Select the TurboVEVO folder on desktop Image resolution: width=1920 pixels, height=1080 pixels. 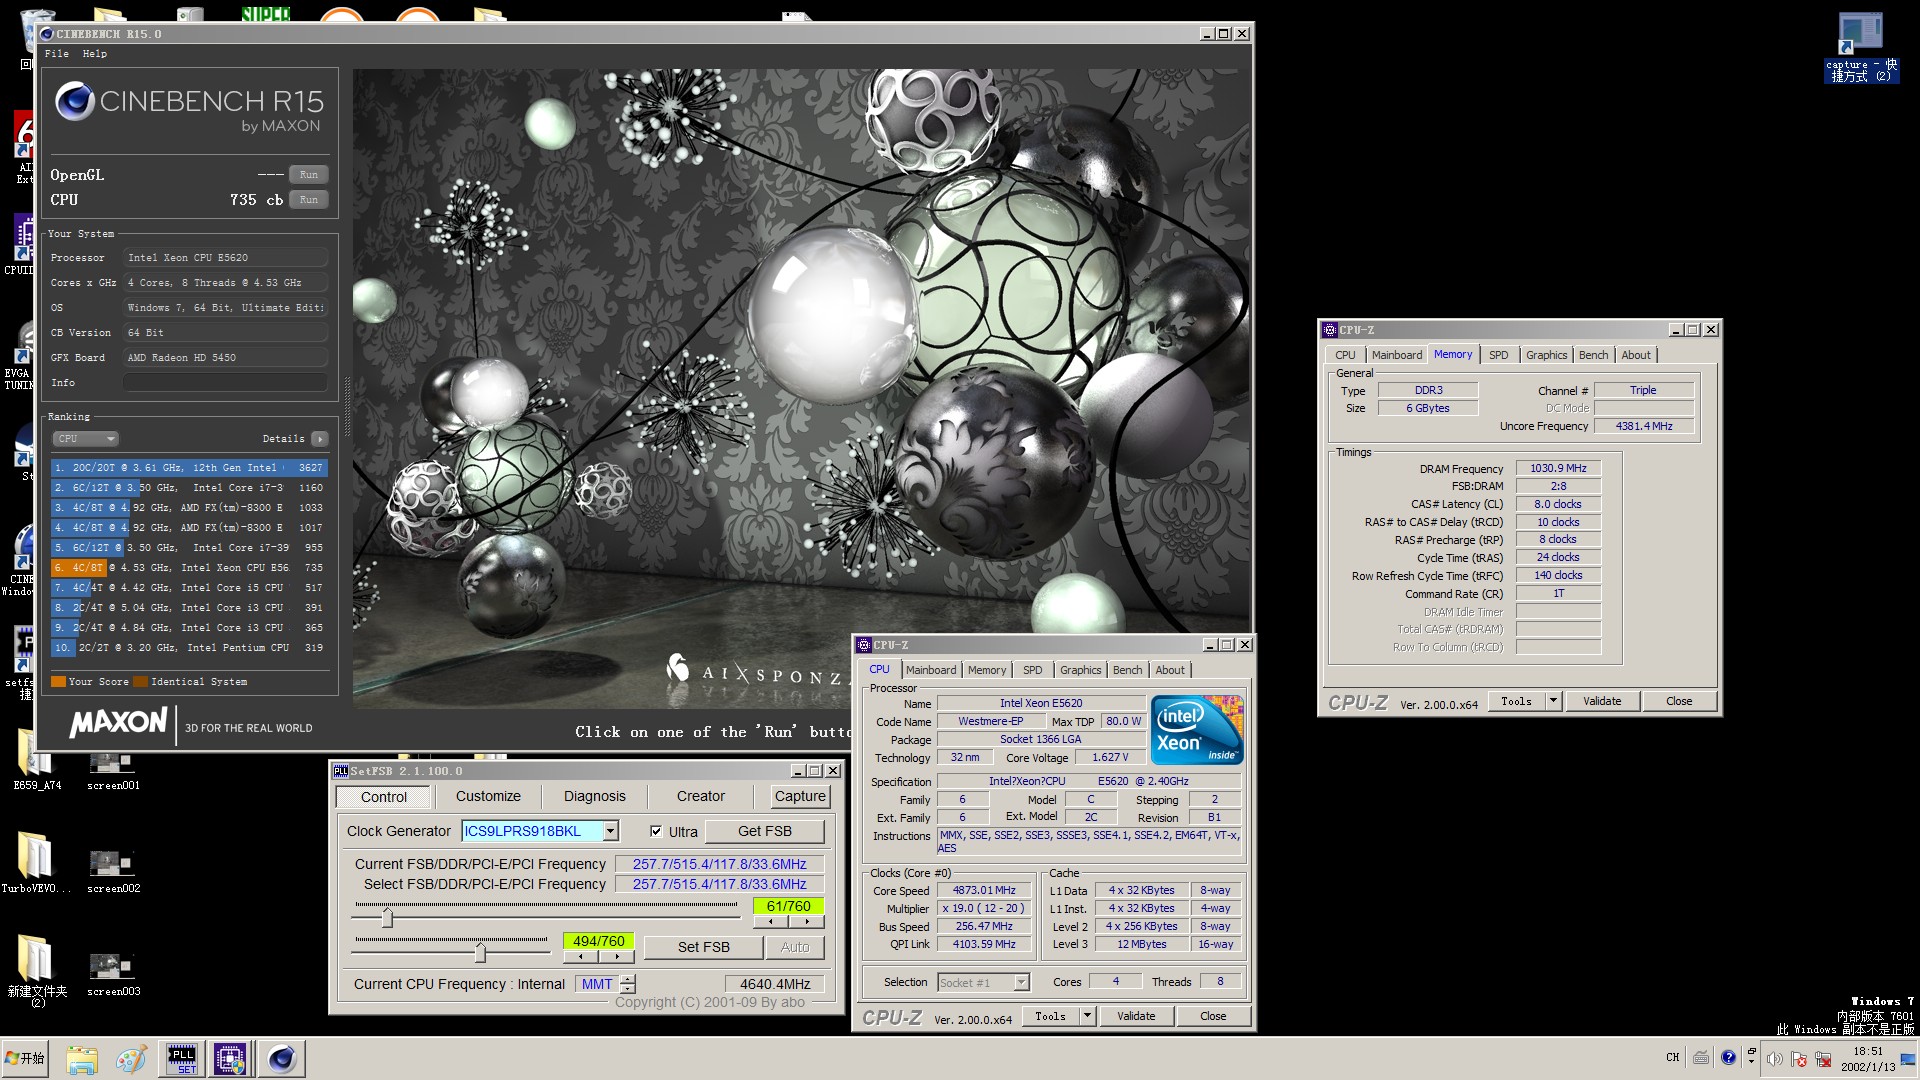click(36, 862)
